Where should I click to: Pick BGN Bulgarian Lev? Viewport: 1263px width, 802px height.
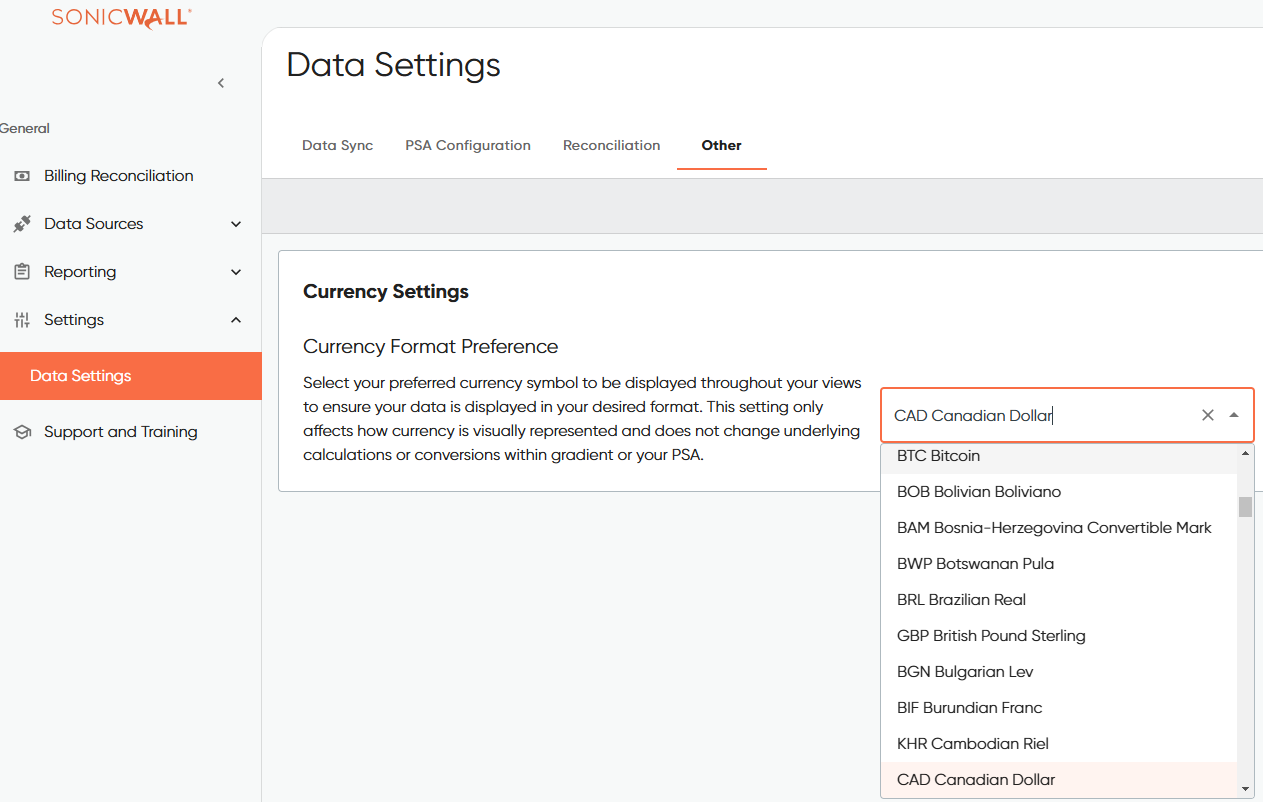1059,672
